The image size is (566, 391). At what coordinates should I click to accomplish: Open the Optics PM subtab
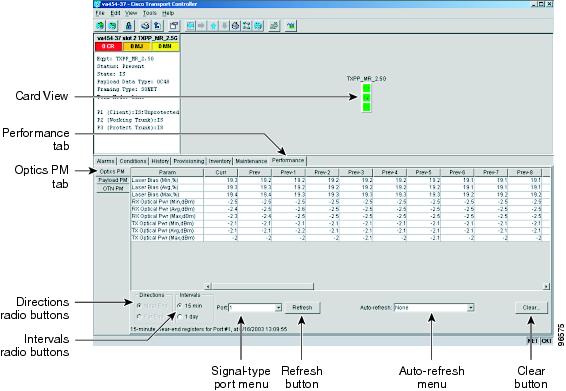click(x=112, y=171)
